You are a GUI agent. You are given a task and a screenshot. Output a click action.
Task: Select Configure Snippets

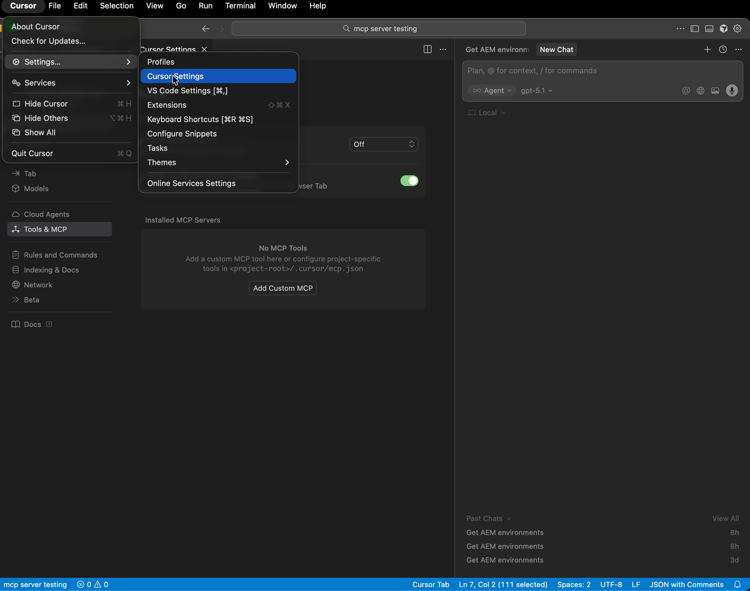pyautogui.click(x=218, y=134)
